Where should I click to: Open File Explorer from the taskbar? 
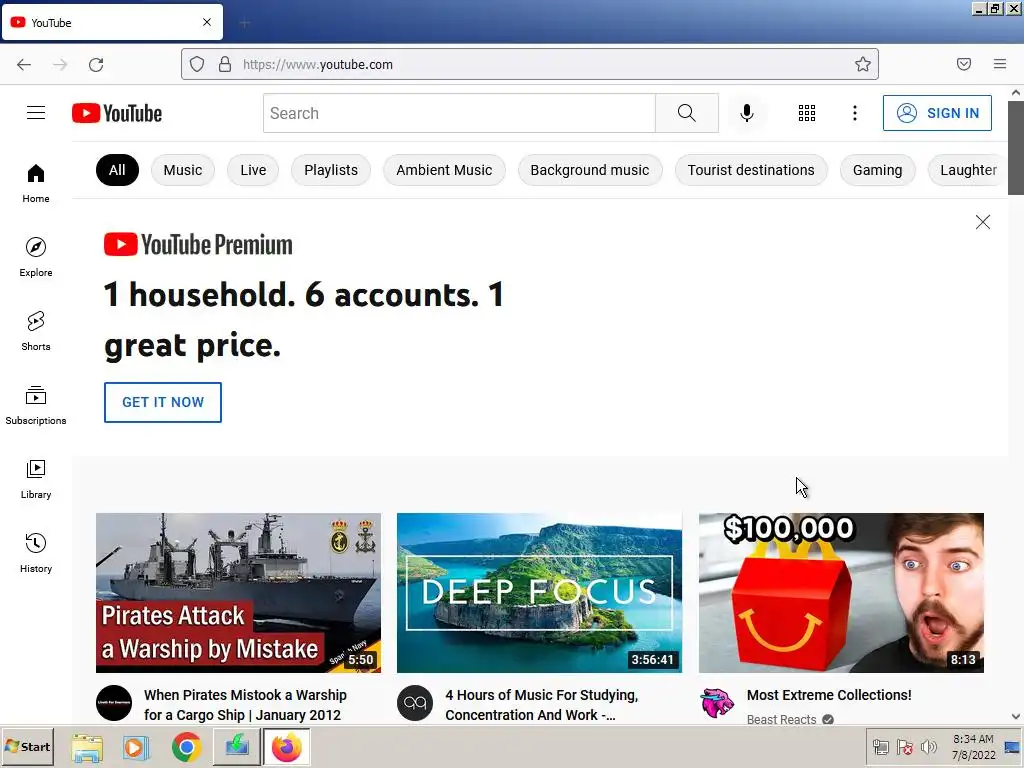87,747
